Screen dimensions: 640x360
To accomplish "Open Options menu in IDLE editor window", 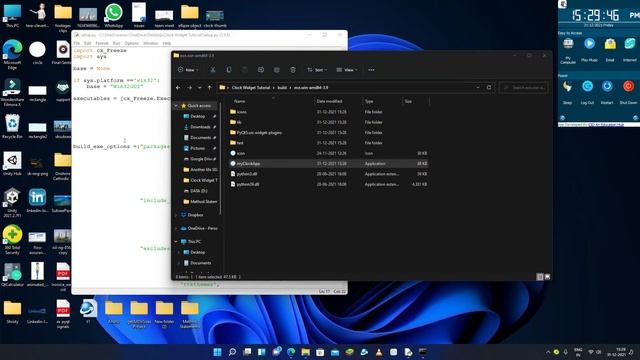I will coord(131,43).
